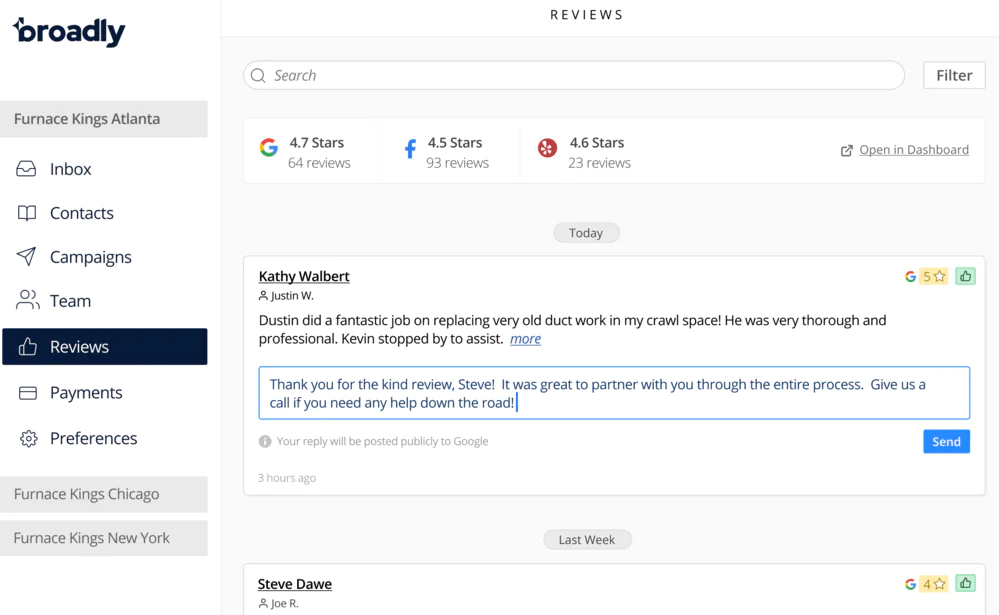Click the Contacts book icon

[x=27, y=213]
